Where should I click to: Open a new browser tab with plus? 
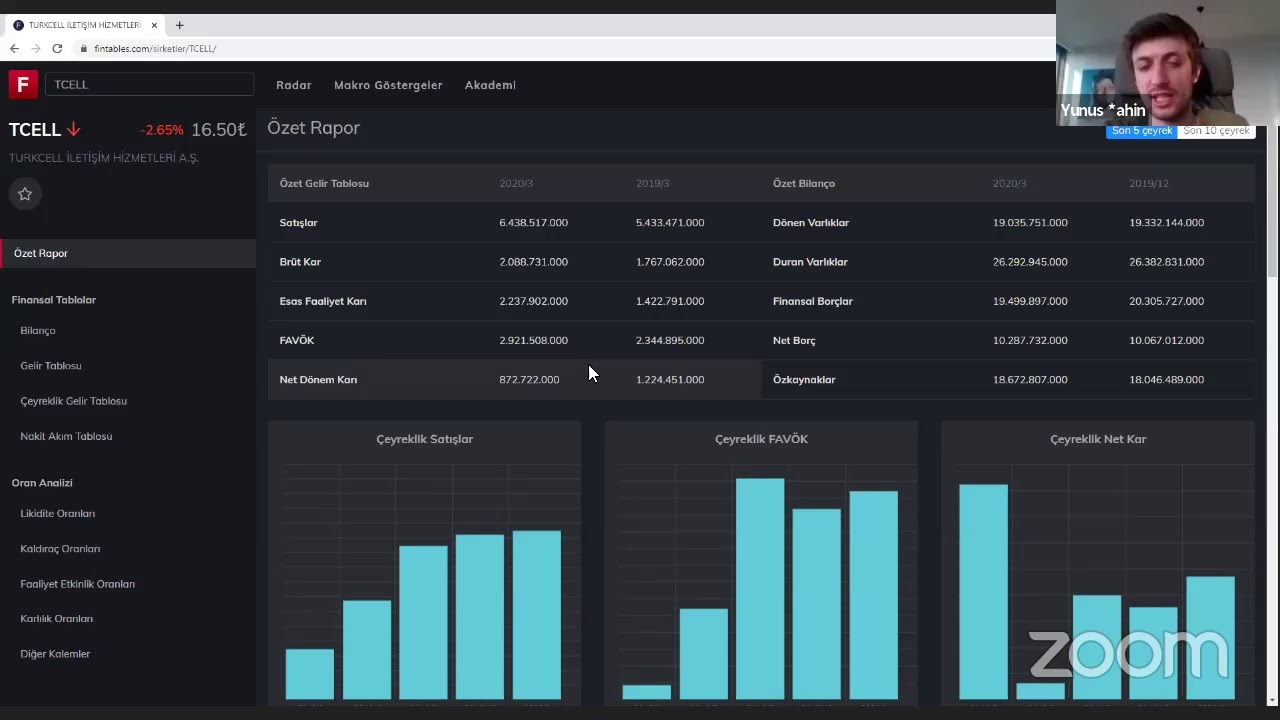coord(180,25)
